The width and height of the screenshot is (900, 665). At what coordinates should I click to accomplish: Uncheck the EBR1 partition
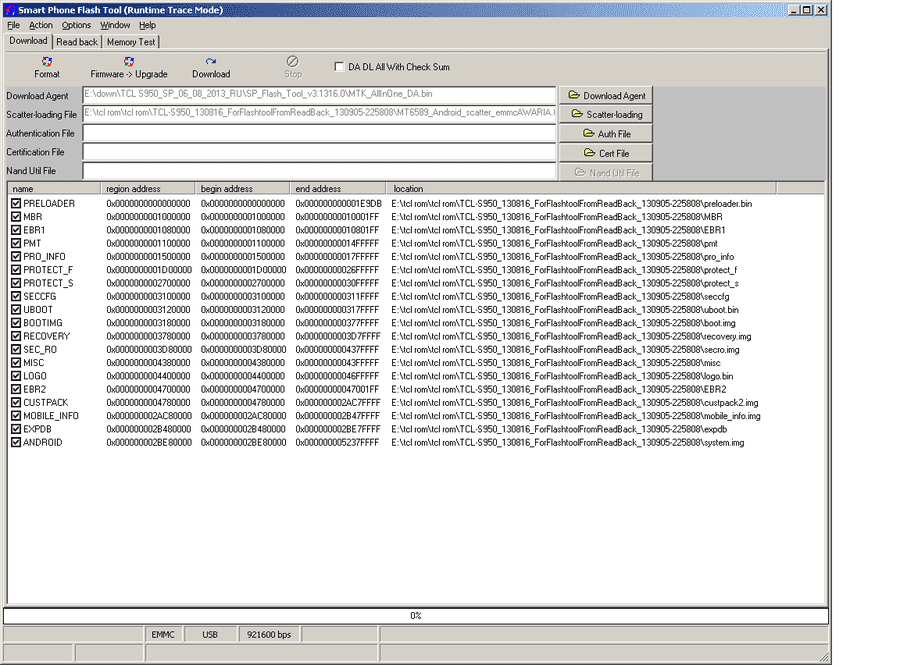pos(16,230)
